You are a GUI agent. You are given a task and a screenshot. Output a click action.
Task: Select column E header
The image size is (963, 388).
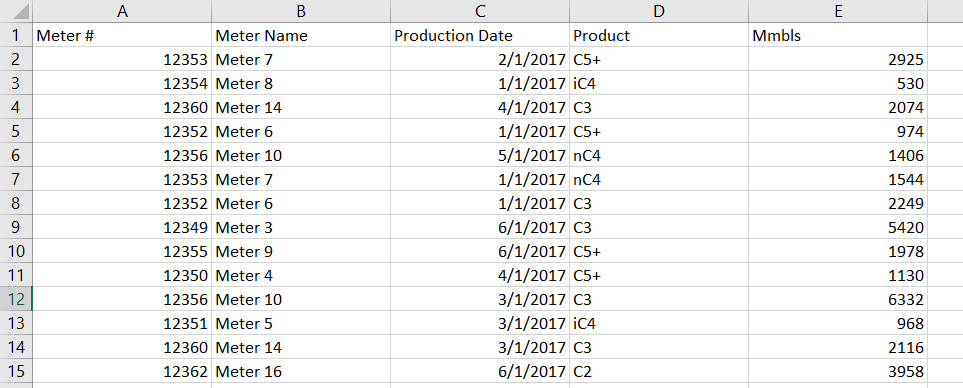838,11
